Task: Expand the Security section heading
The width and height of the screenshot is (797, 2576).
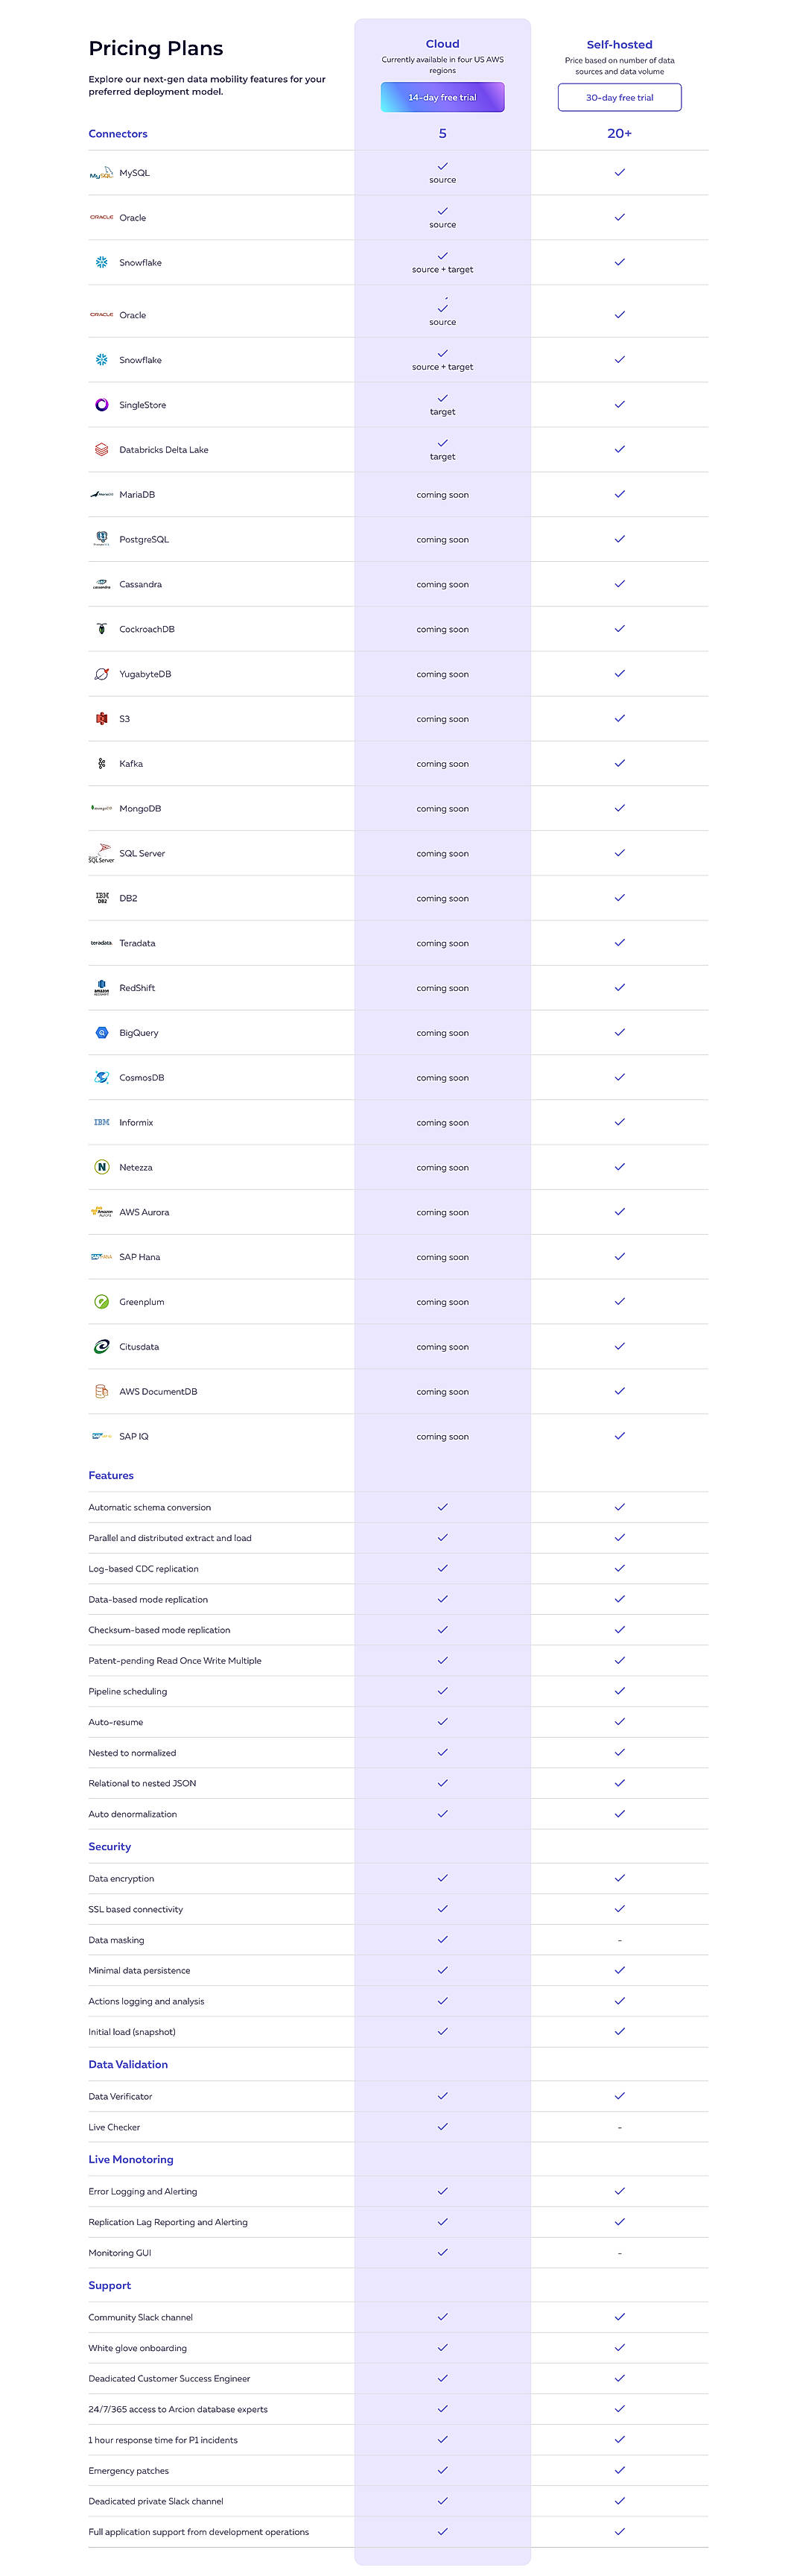Action: [x=109, y=1846]
